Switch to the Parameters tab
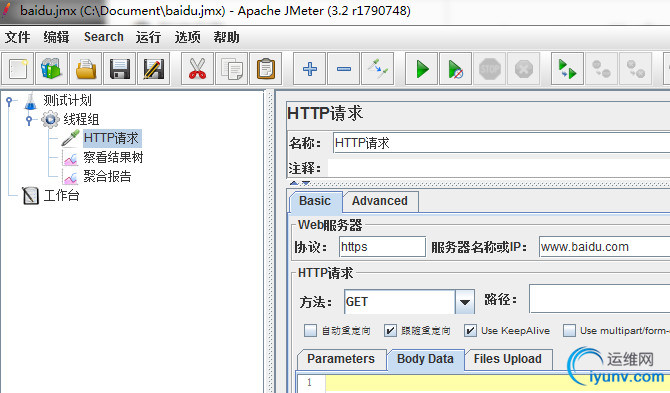This screenshot has width=670, height=393. (x=341, y=359)
